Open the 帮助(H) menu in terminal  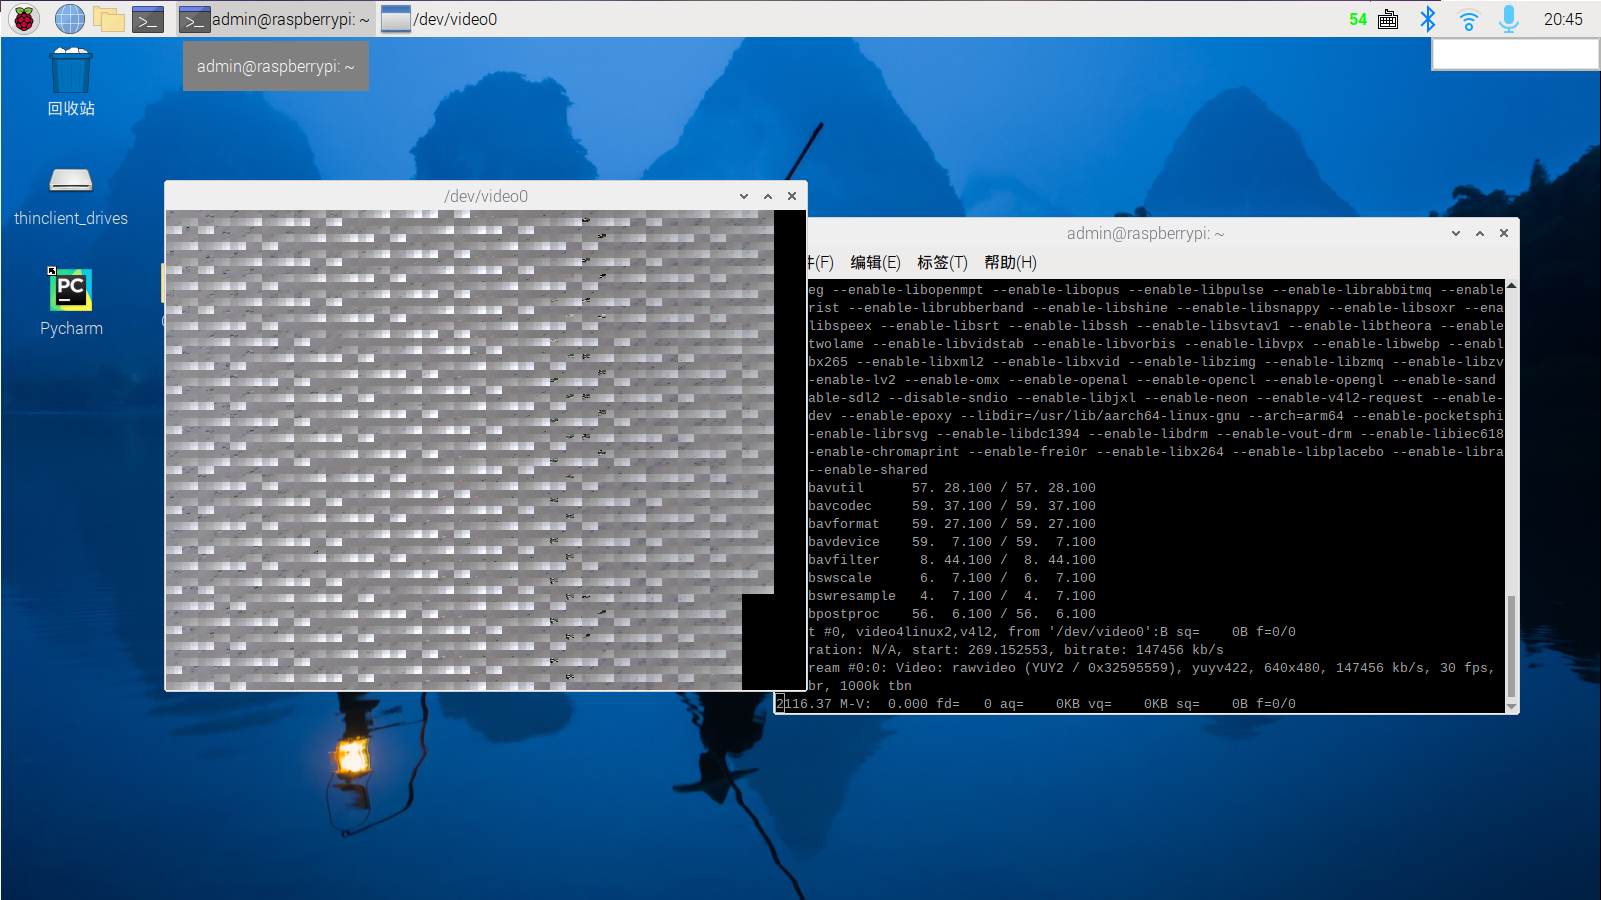coord(1010,262)
